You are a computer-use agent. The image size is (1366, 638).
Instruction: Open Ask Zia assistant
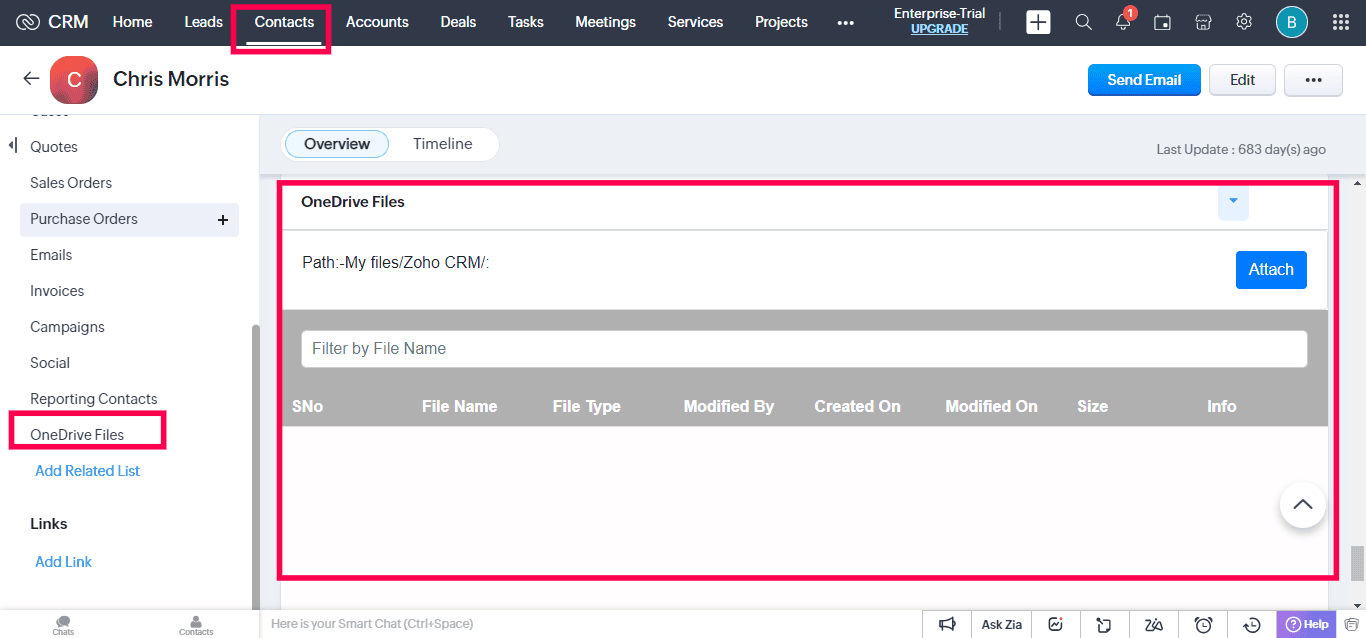tap(1001, 624)
